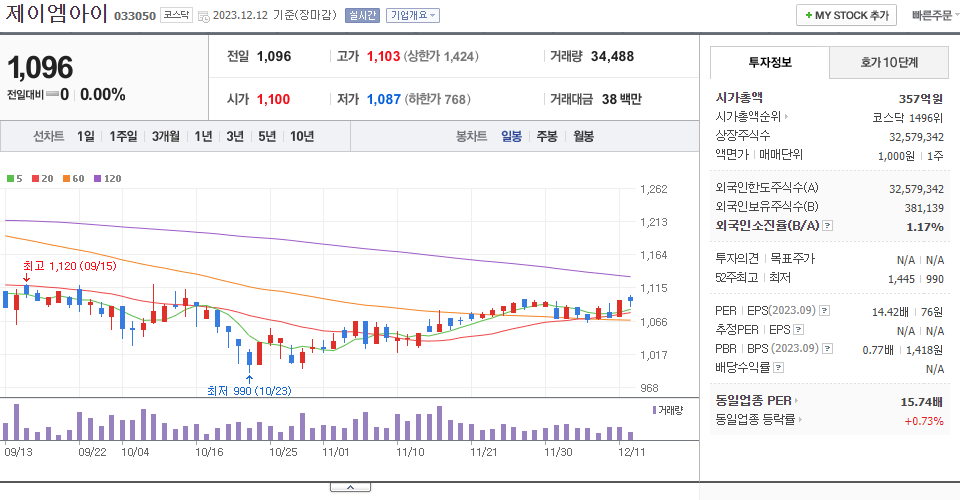Click the 실시간 realtime badge
Screen dimensions: 960x500
pos(362,15)
